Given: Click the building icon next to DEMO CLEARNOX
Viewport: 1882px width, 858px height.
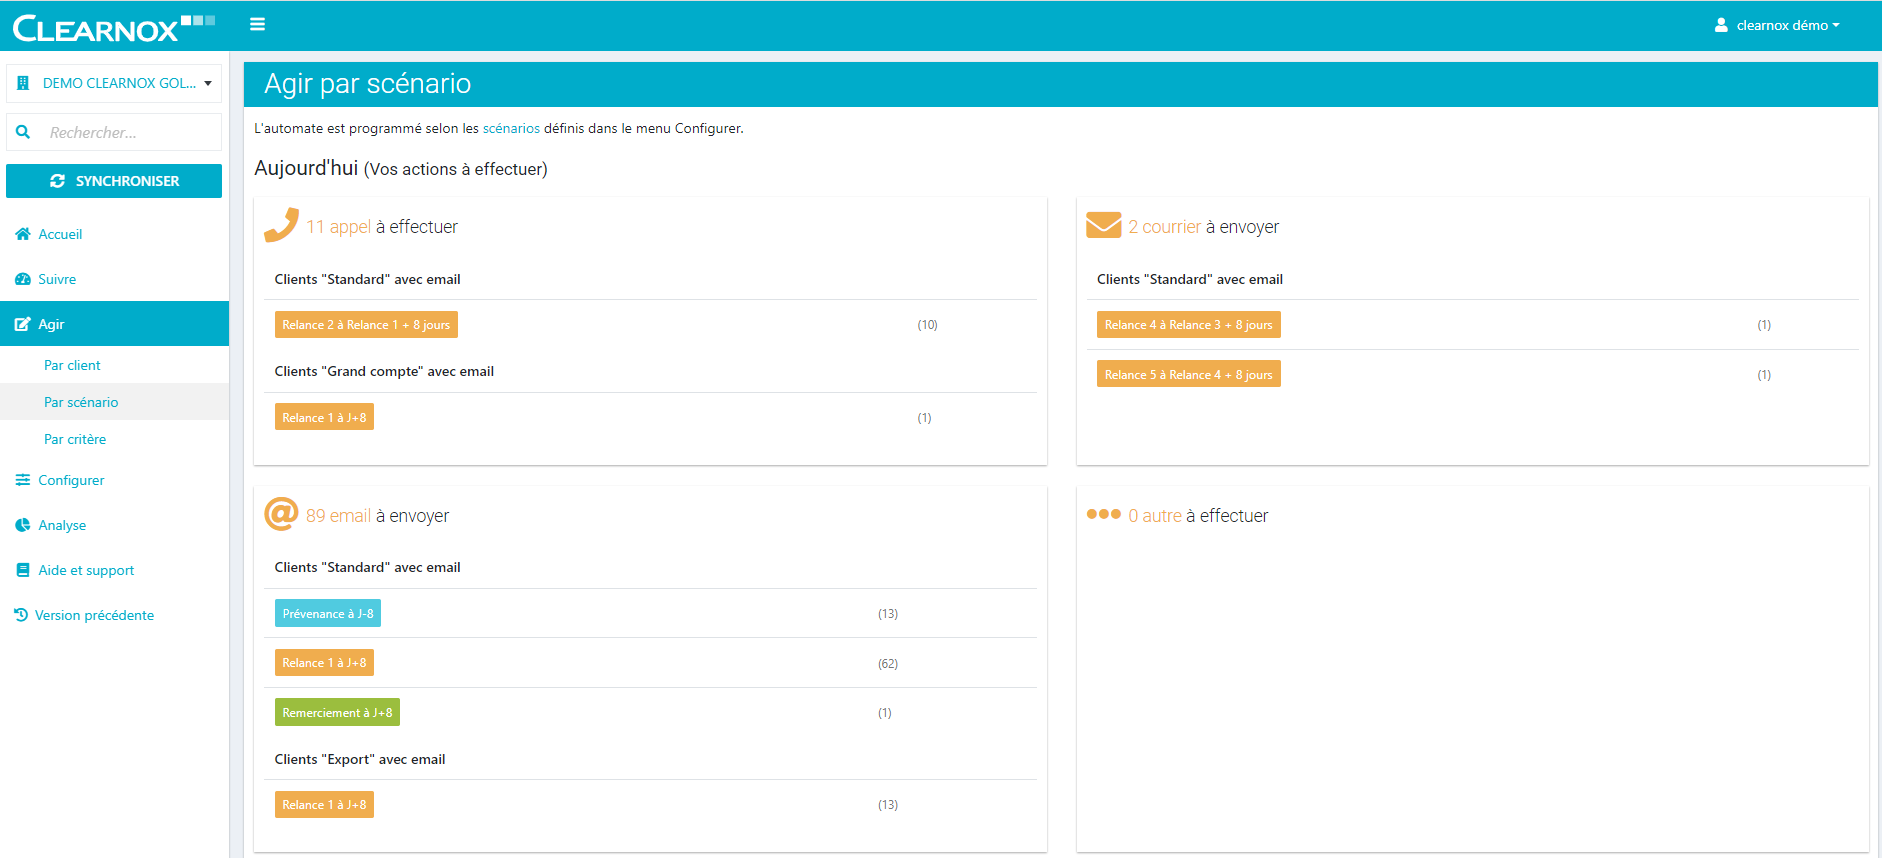Looking at the screenshot, I should coord(24,83).
